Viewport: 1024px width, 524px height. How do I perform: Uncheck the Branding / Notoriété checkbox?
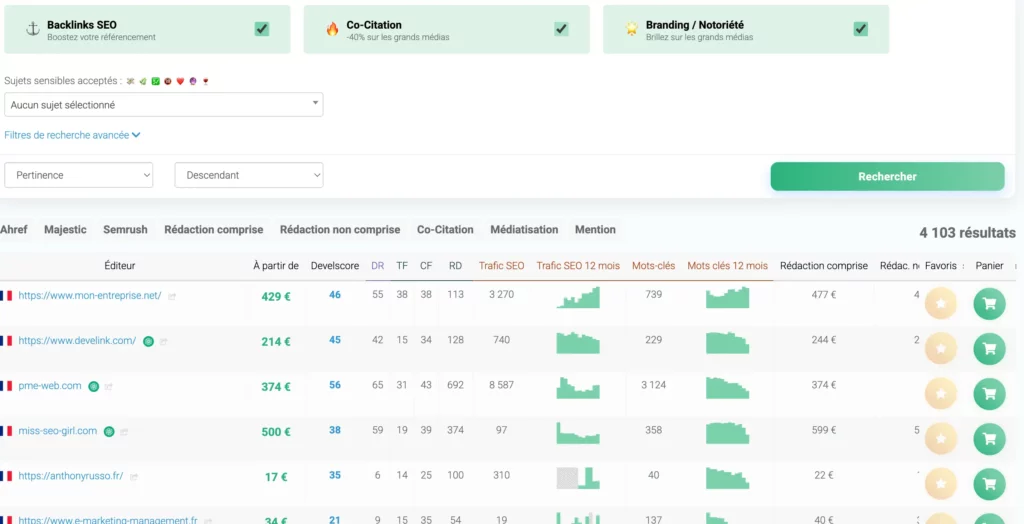[x=861, y=29]
